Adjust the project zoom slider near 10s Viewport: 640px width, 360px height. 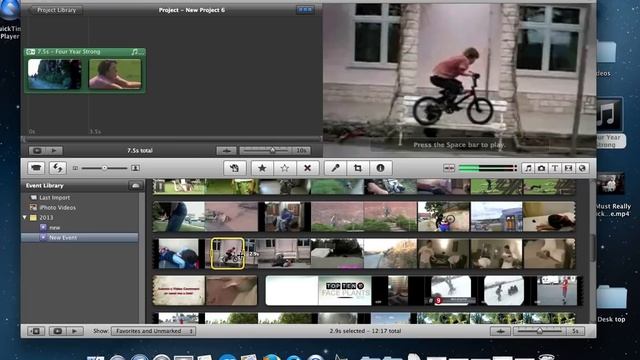click(273, 151)
